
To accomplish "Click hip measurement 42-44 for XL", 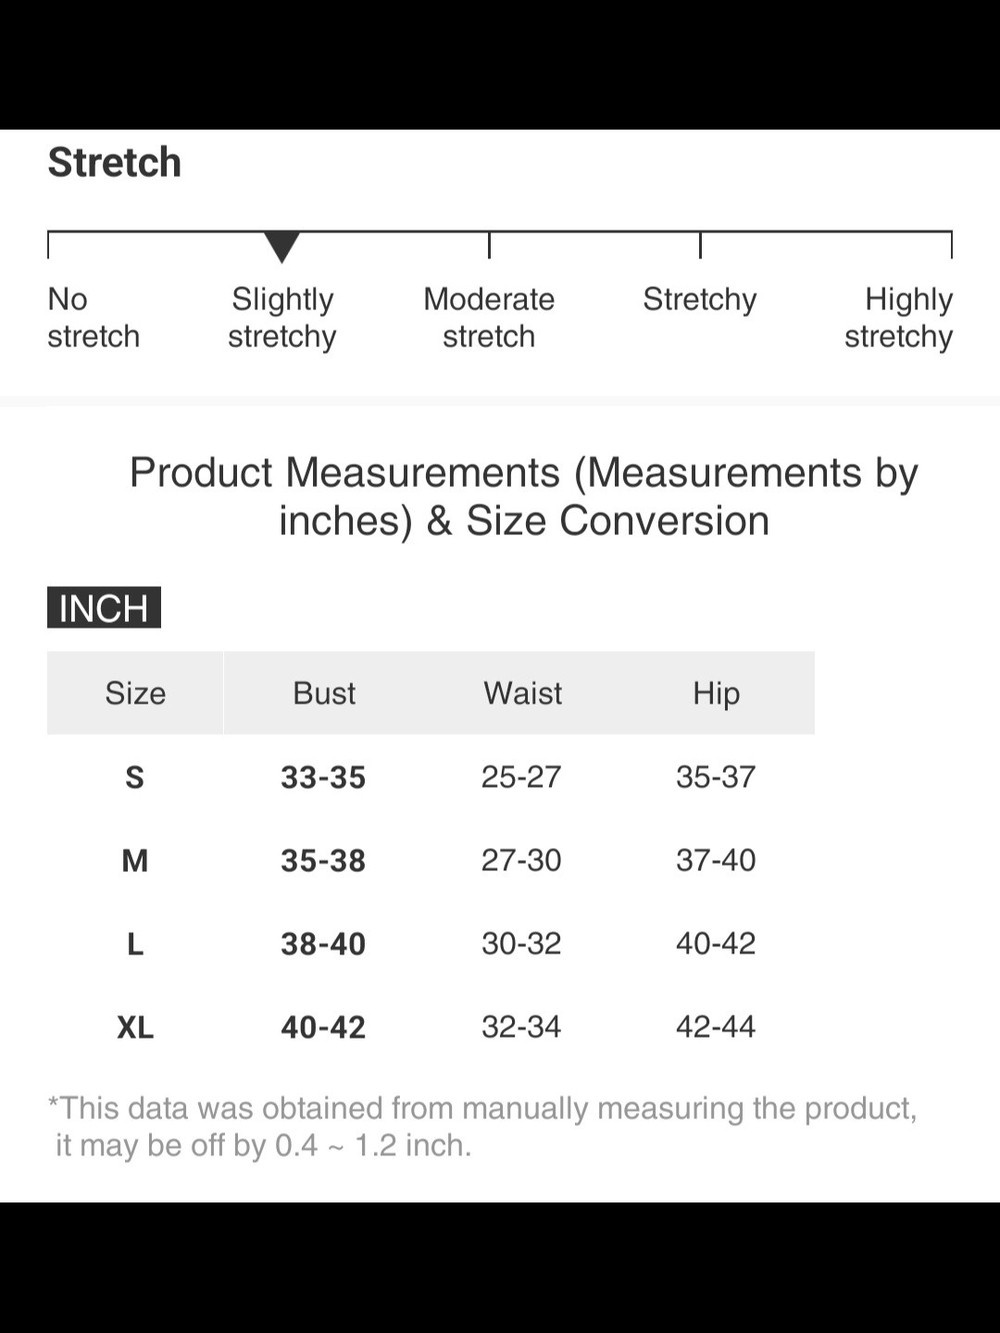I will point(716,1027).
